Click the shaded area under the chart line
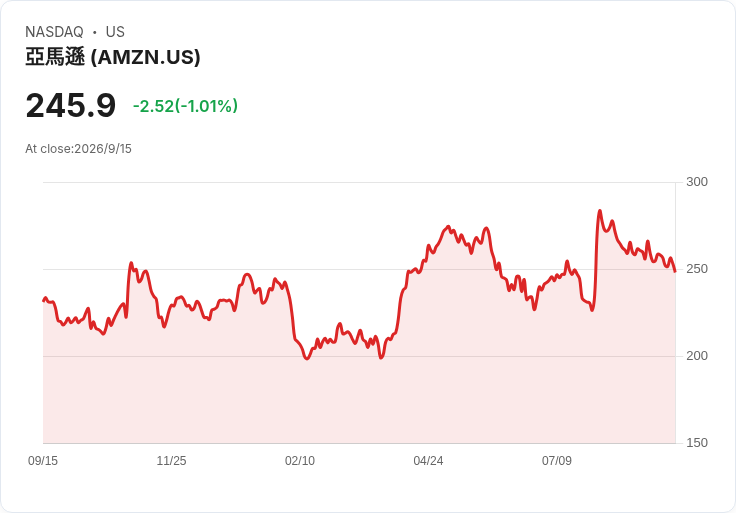The height and width of the screenshot is (513, 736). [359, 399]
